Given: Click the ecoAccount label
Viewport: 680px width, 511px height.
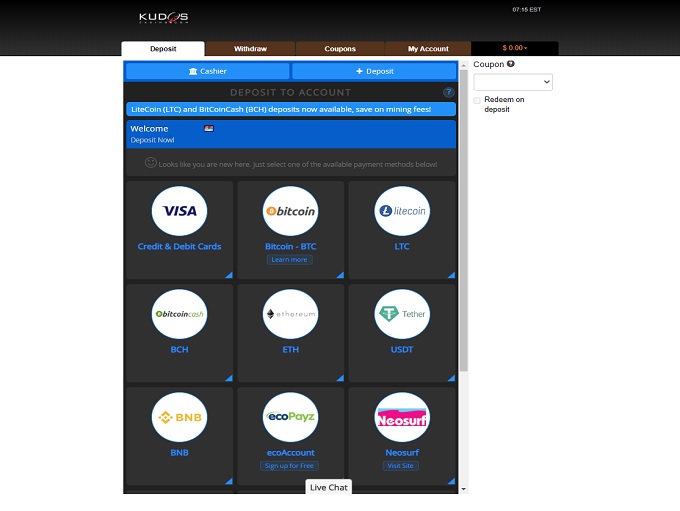Looking at the screenshot, I should point(291,452).
